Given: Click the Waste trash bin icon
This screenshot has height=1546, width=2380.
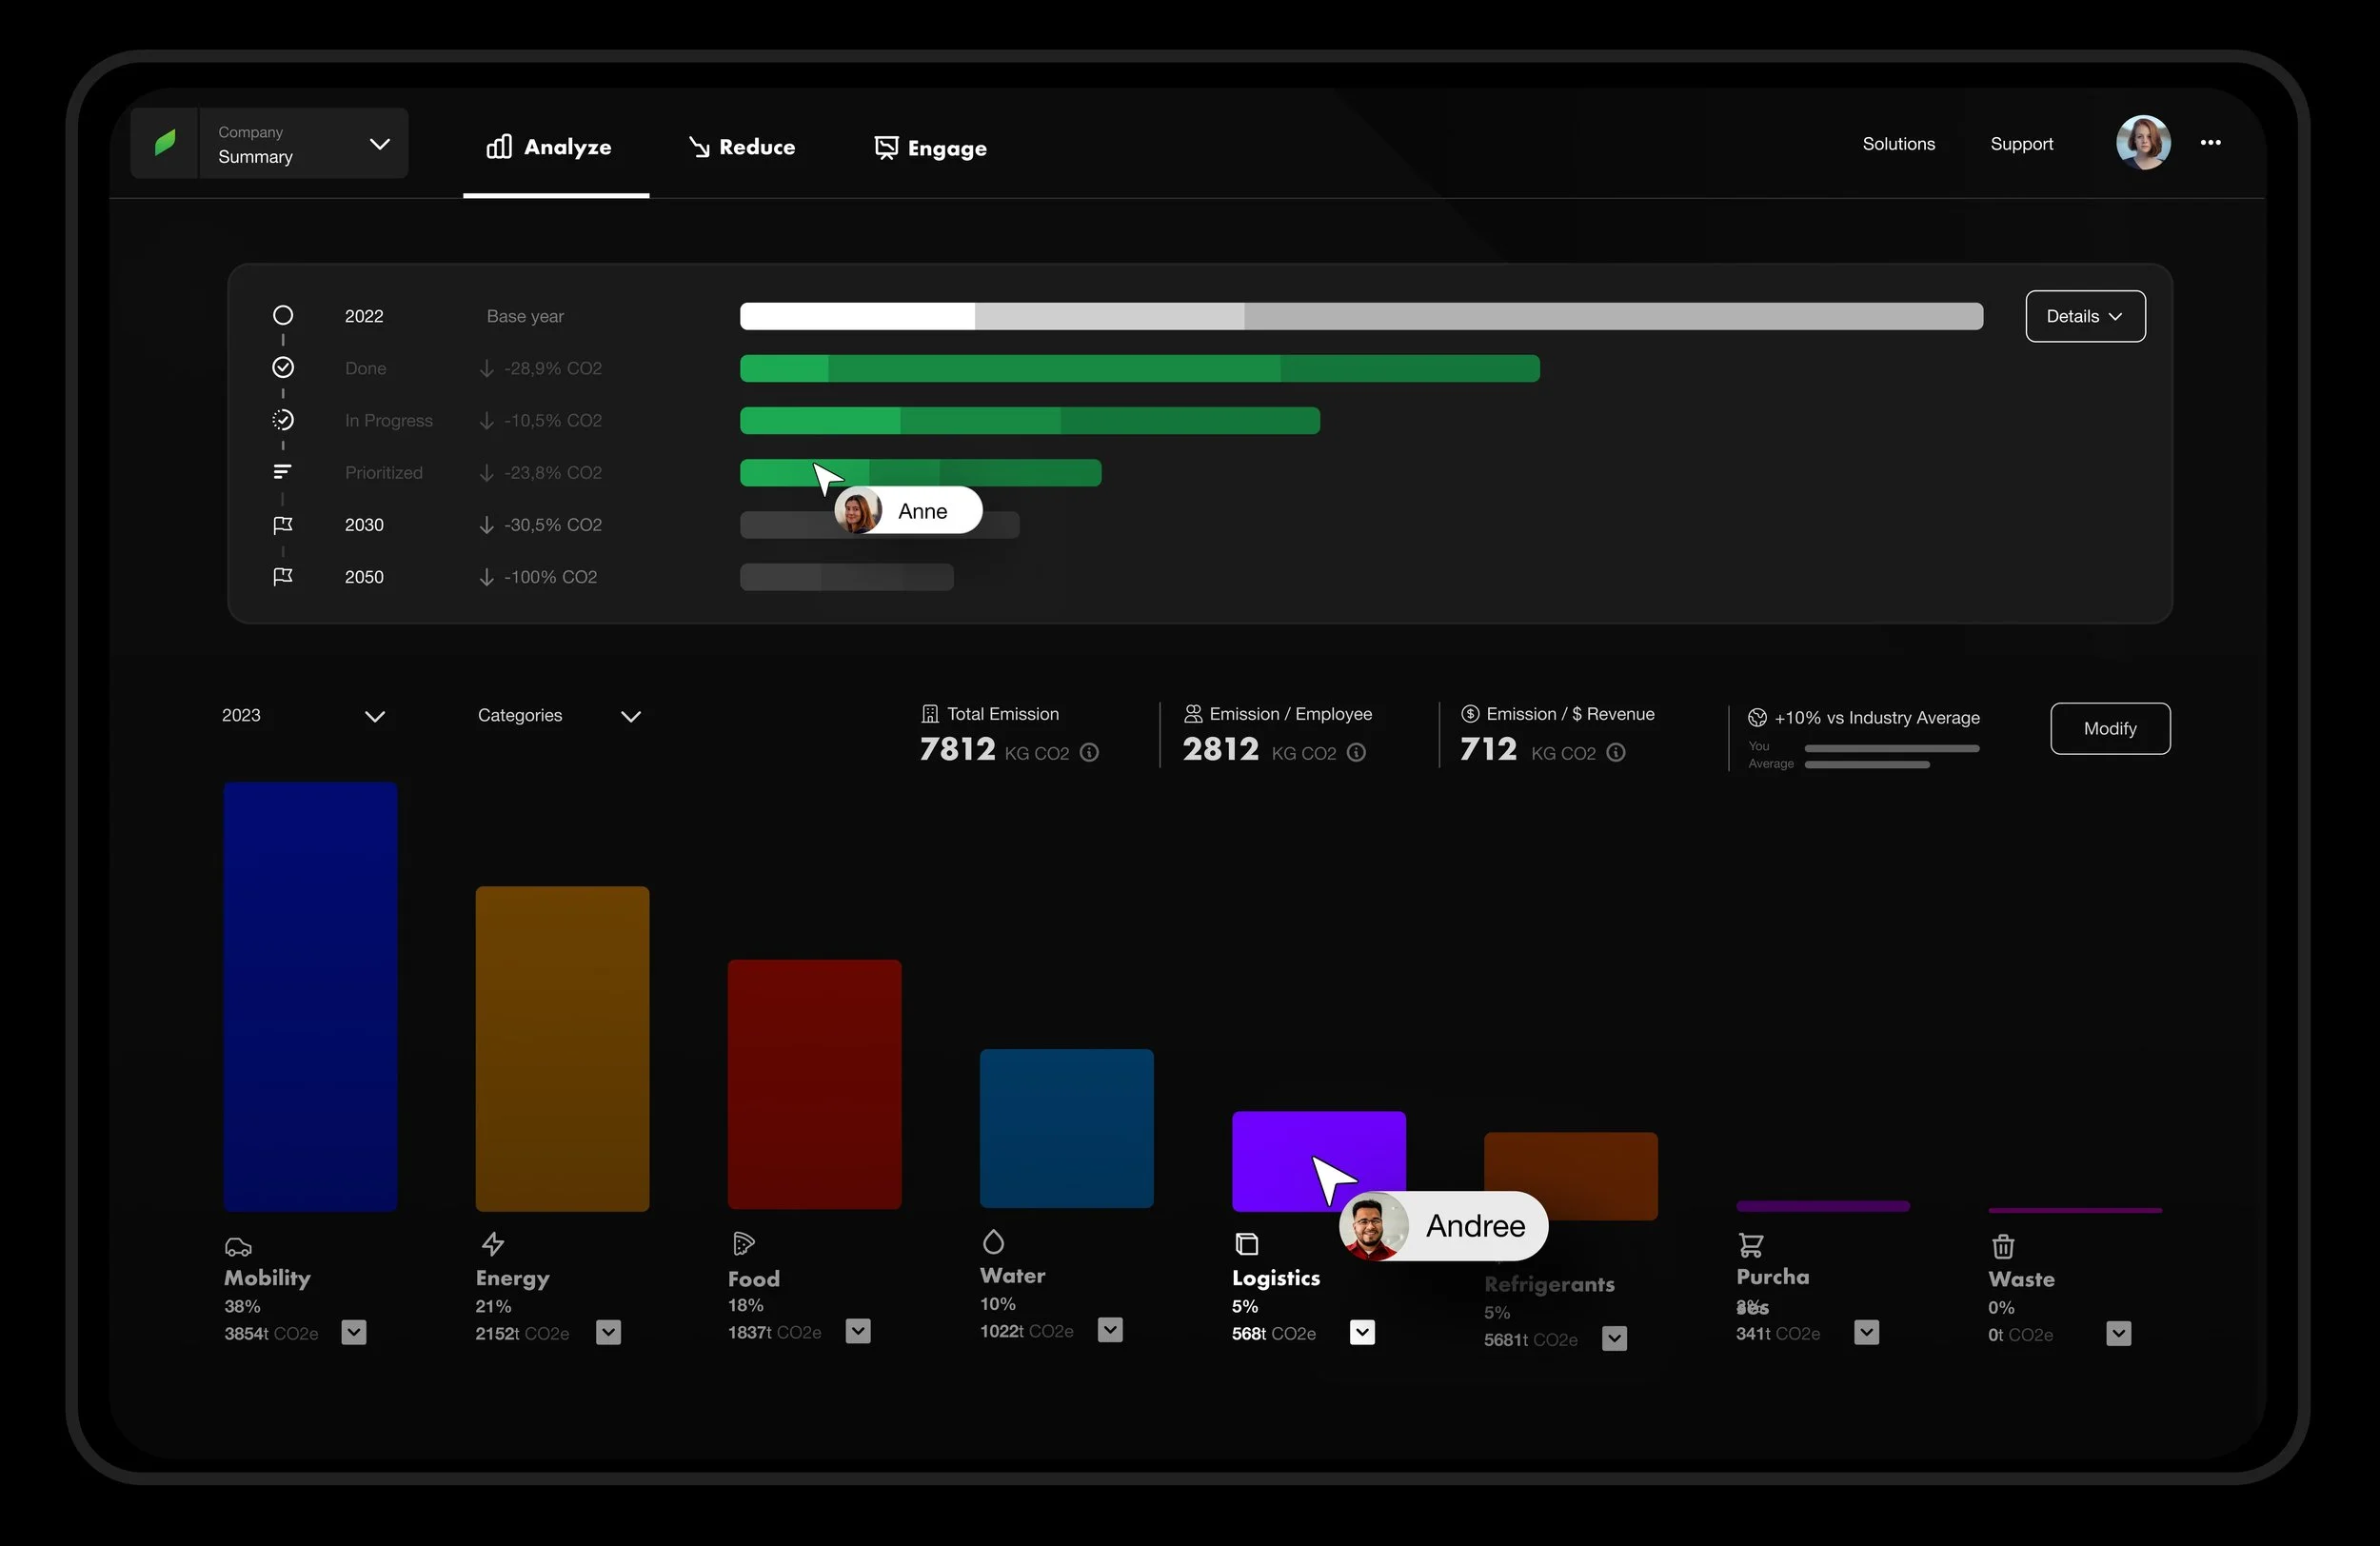Looking at the screenshot, I should click(2003, 1246).
